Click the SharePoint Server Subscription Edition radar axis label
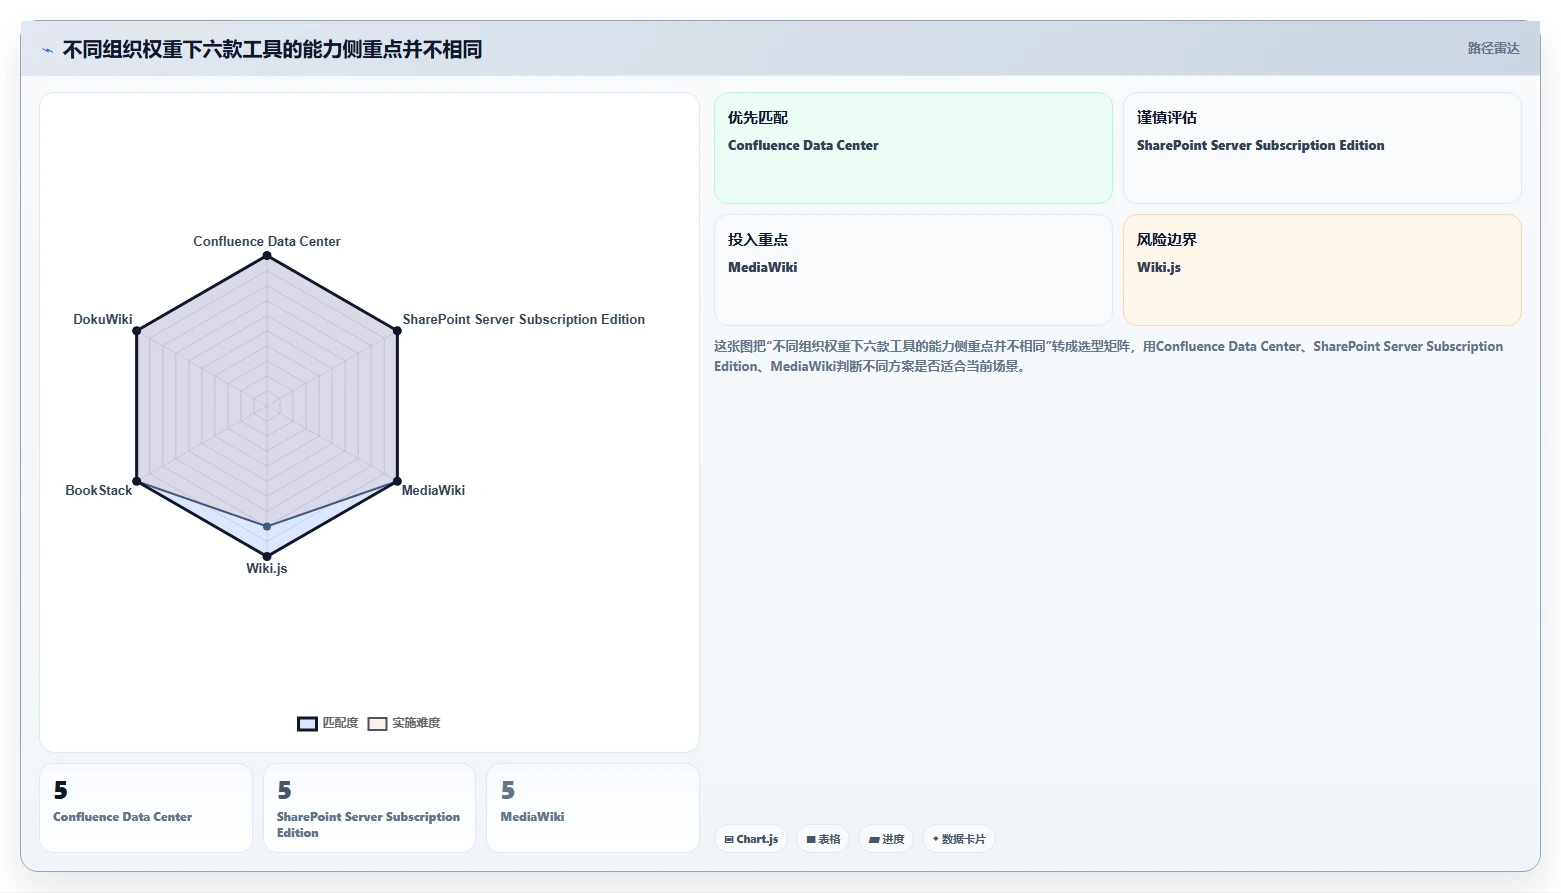The width and height of the screenshot is (1561, 893). (524, 319)
